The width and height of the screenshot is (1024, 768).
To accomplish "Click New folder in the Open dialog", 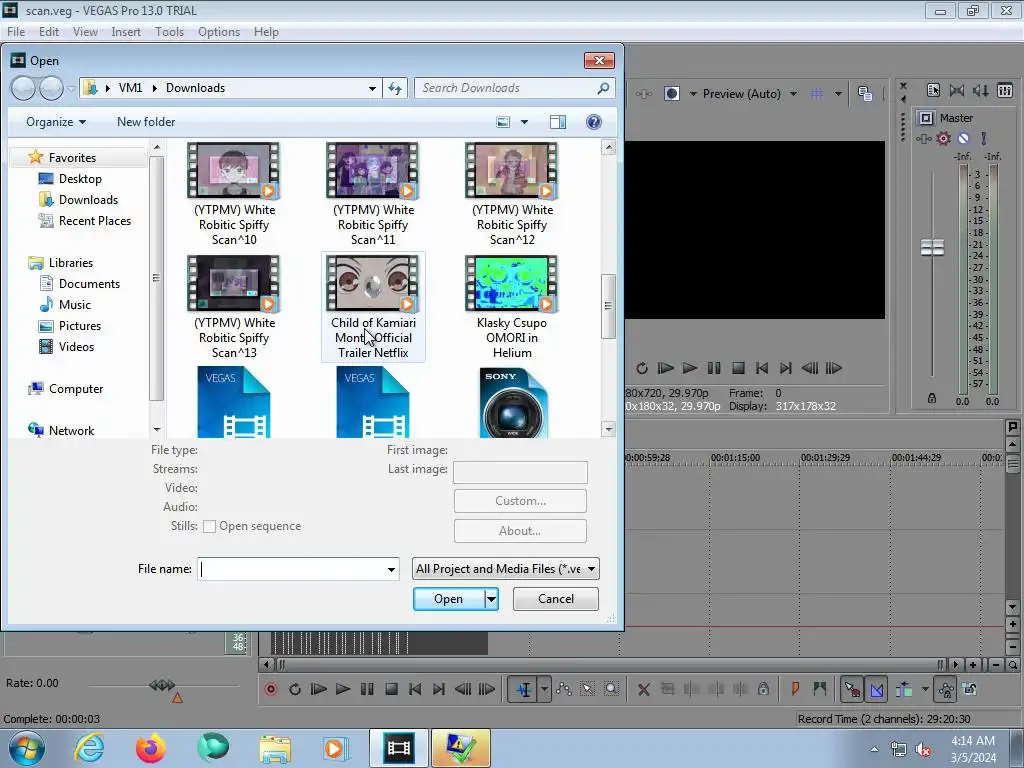I will coord(146,122).
